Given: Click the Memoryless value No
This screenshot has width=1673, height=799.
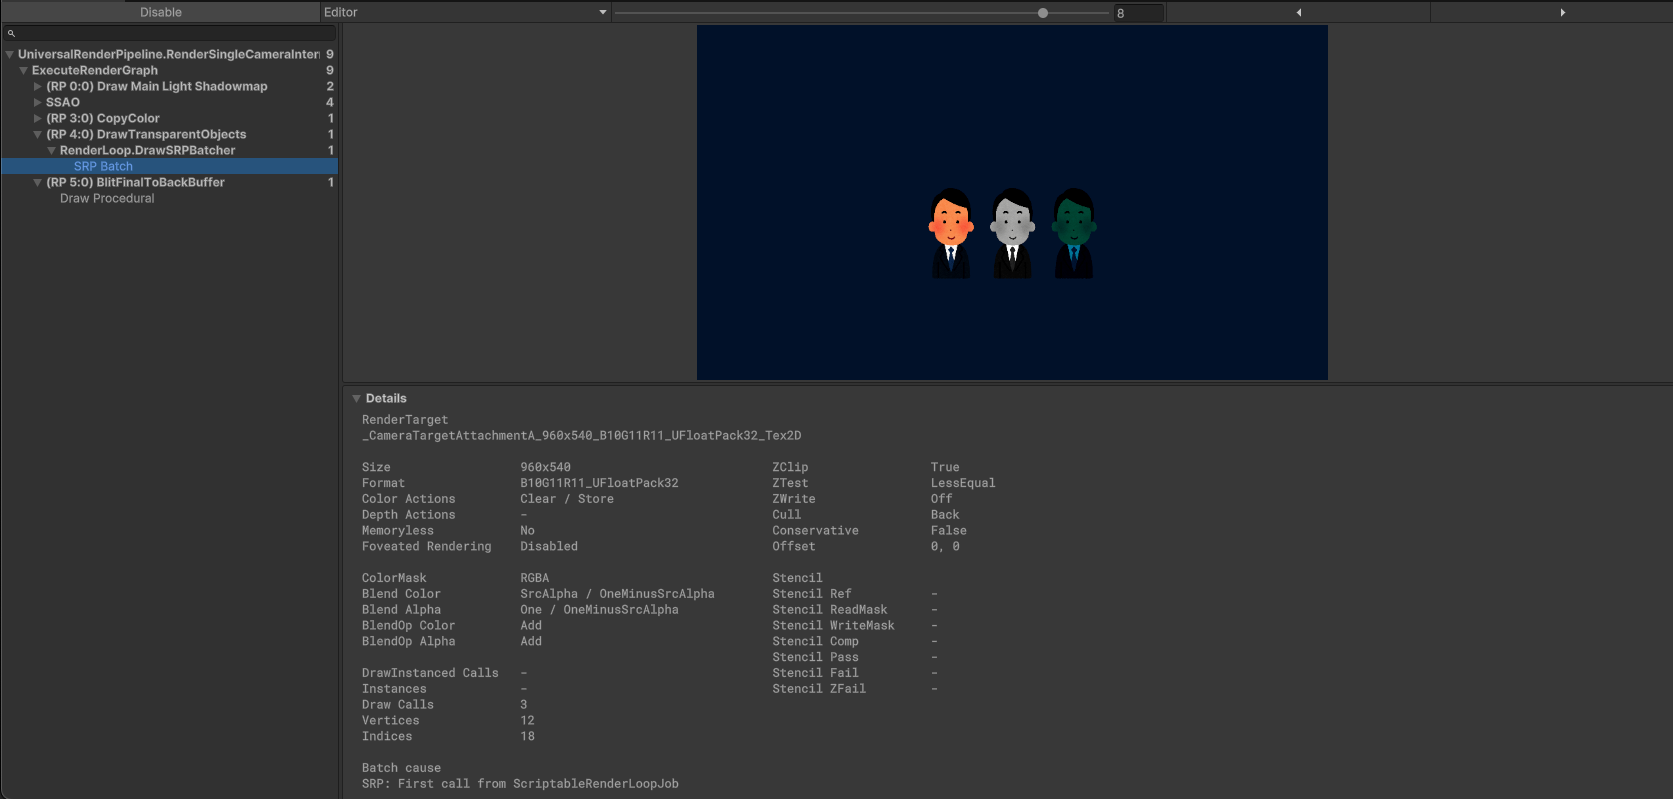Looking at the screenshot, I should point(527,531).
